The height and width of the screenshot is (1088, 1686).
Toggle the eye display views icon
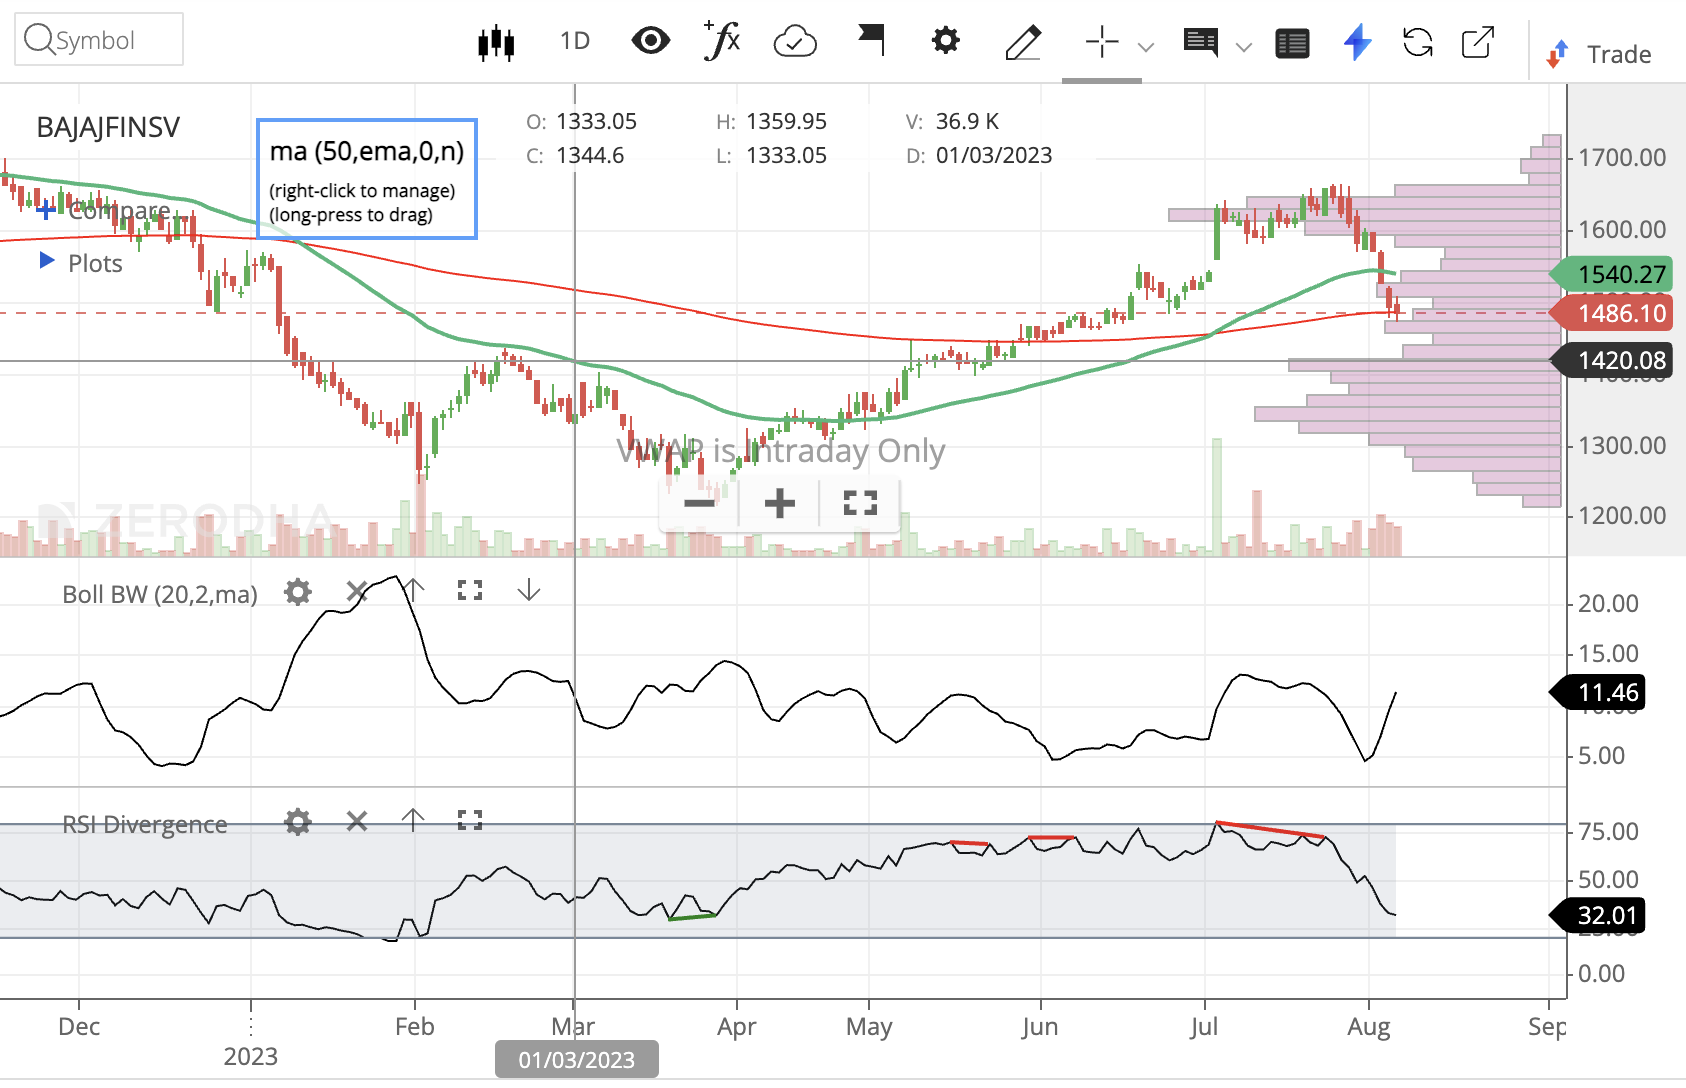pyautogui.click(x=651, y=41)
